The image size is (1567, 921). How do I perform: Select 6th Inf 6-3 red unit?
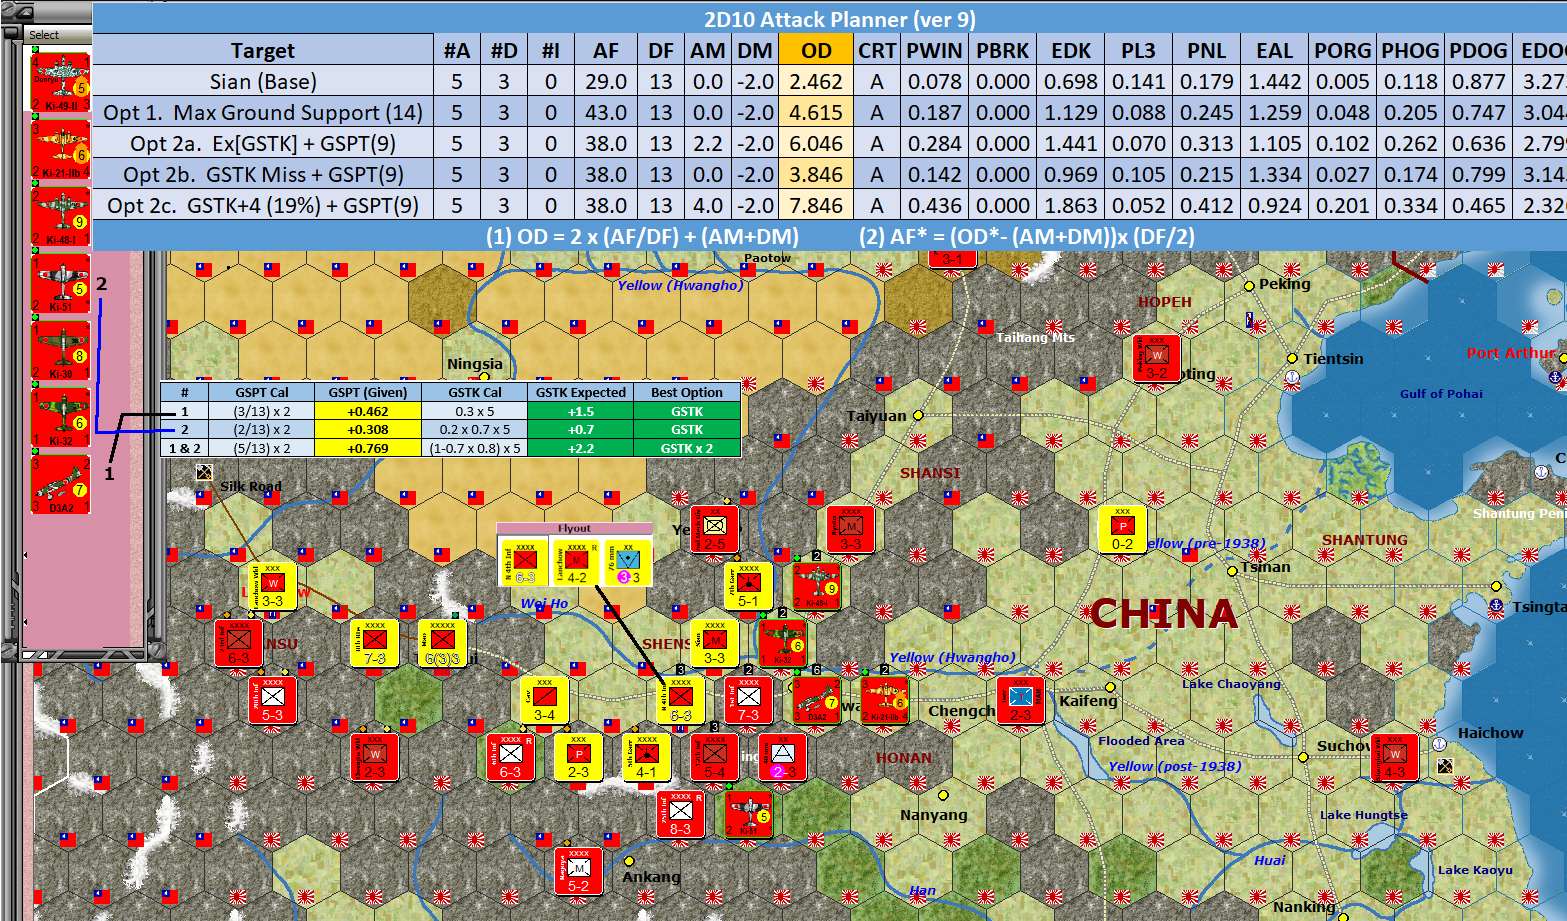pos(510,757)
